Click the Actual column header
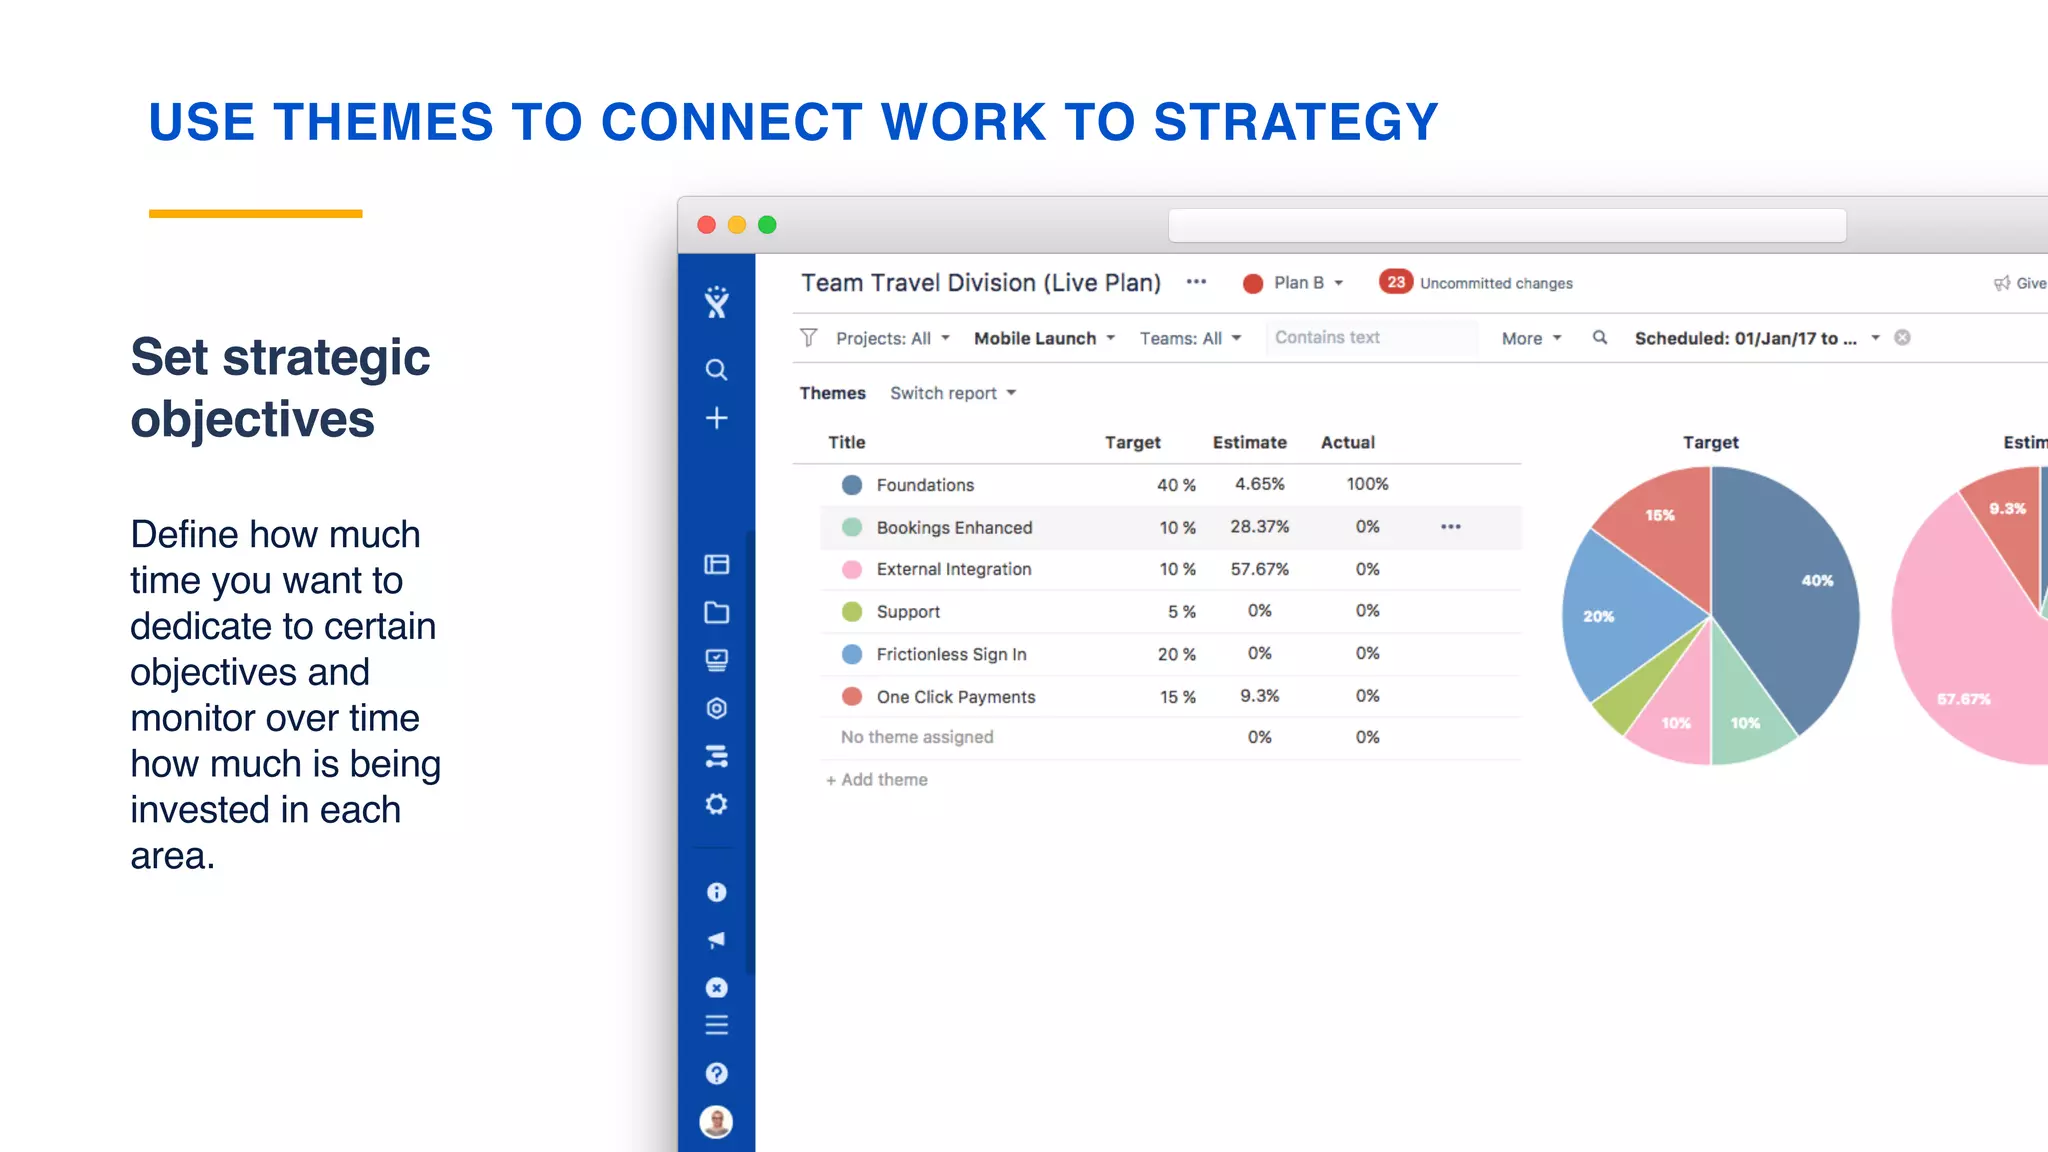Image resolution: width=2048 pixels, height=1152 pixels. (1347, 442)
